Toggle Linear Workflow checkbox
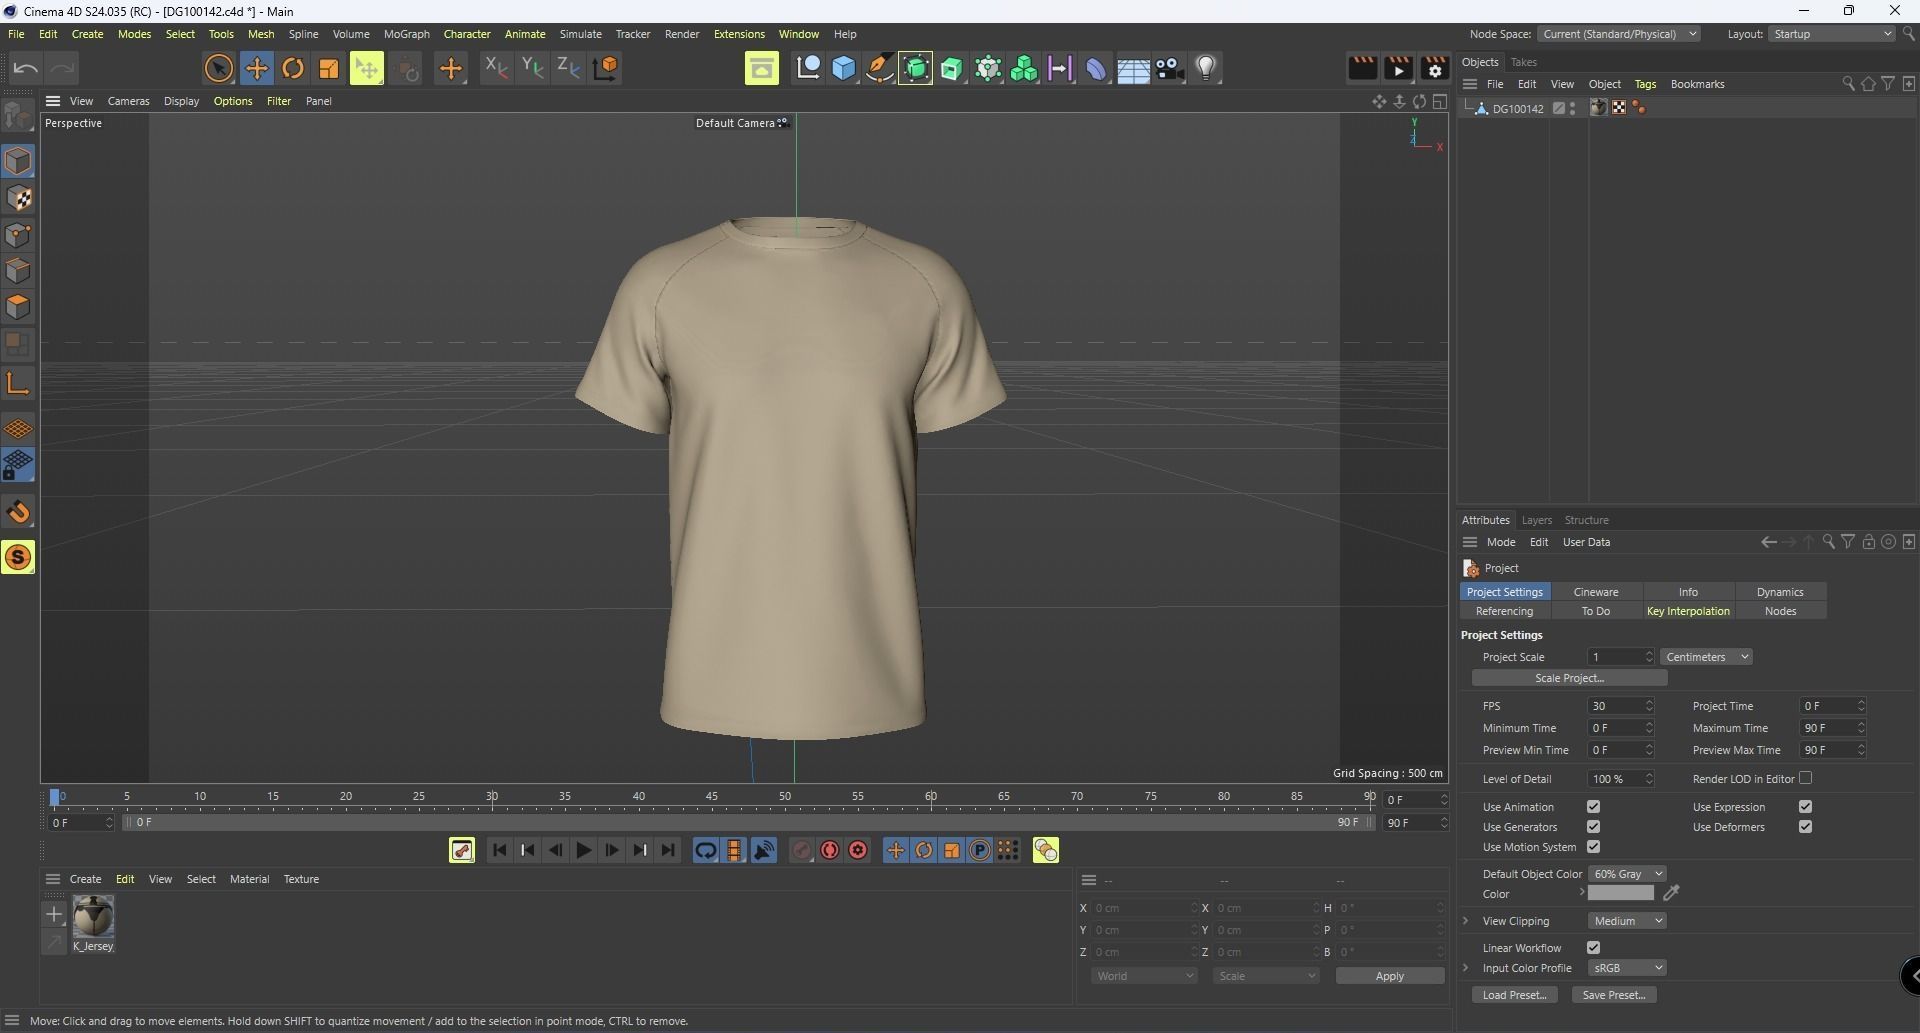1920x1033 pixels. coord(1593,948)
